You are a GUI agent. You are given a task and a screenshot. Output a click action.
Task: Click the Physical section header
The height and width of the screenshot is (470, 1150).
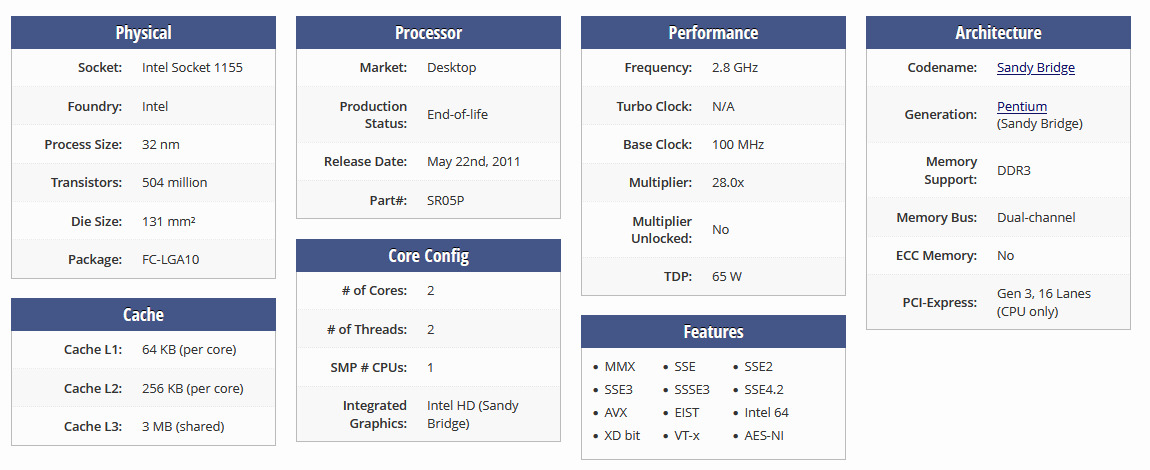coord(143,33)
